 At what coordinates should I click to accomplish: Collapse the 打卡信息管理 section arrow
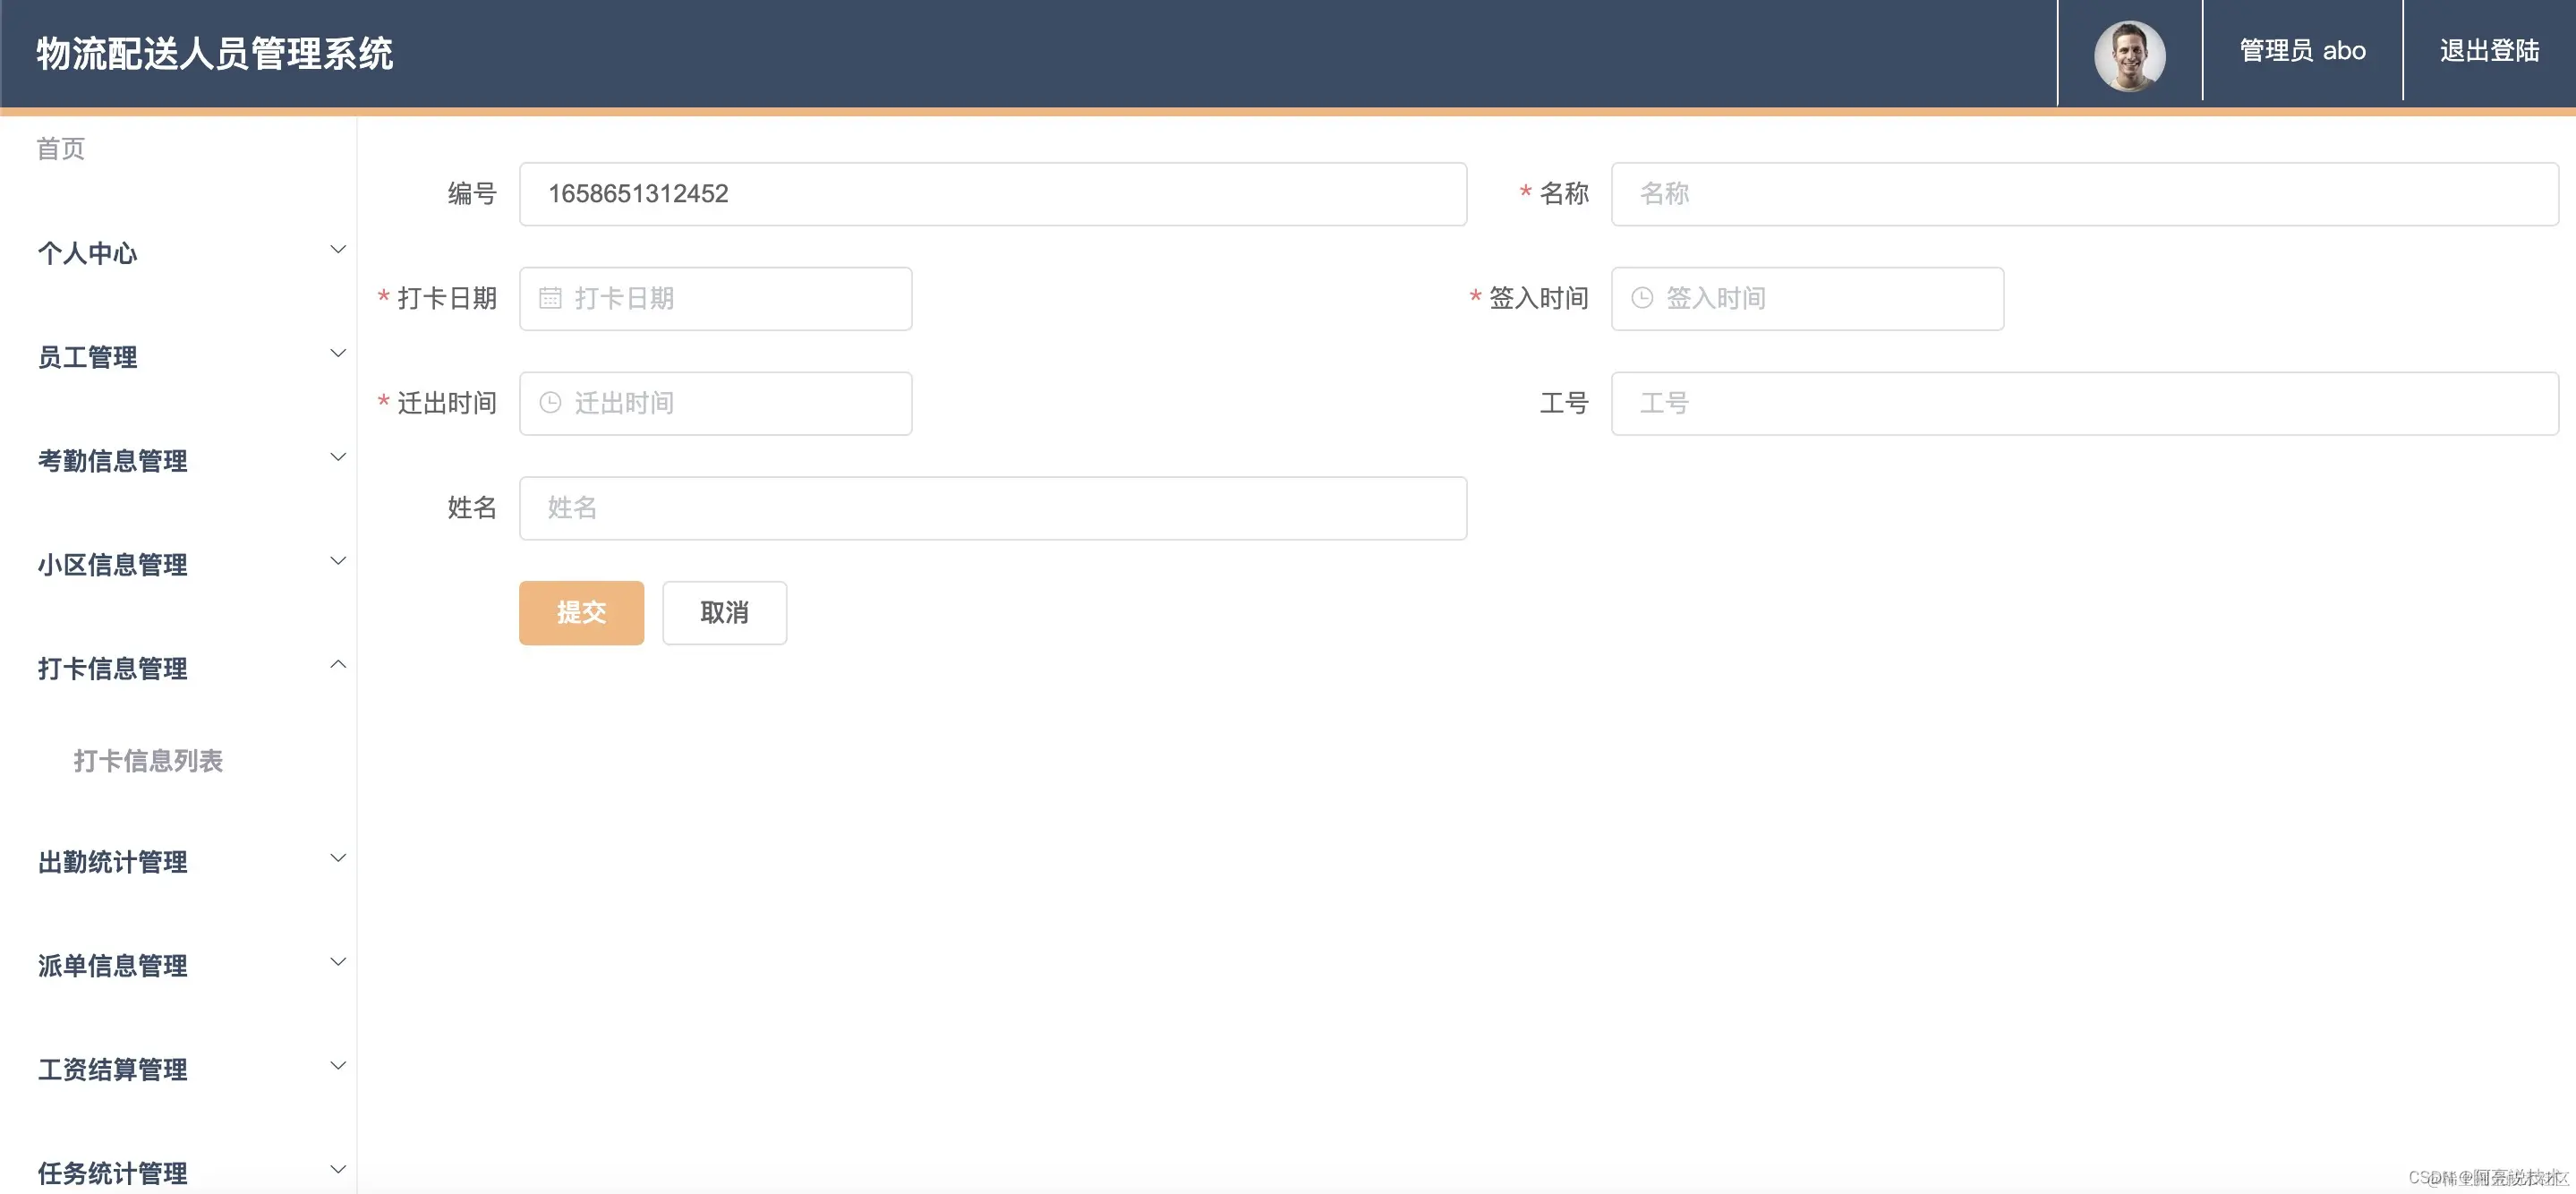pos(338,665)
